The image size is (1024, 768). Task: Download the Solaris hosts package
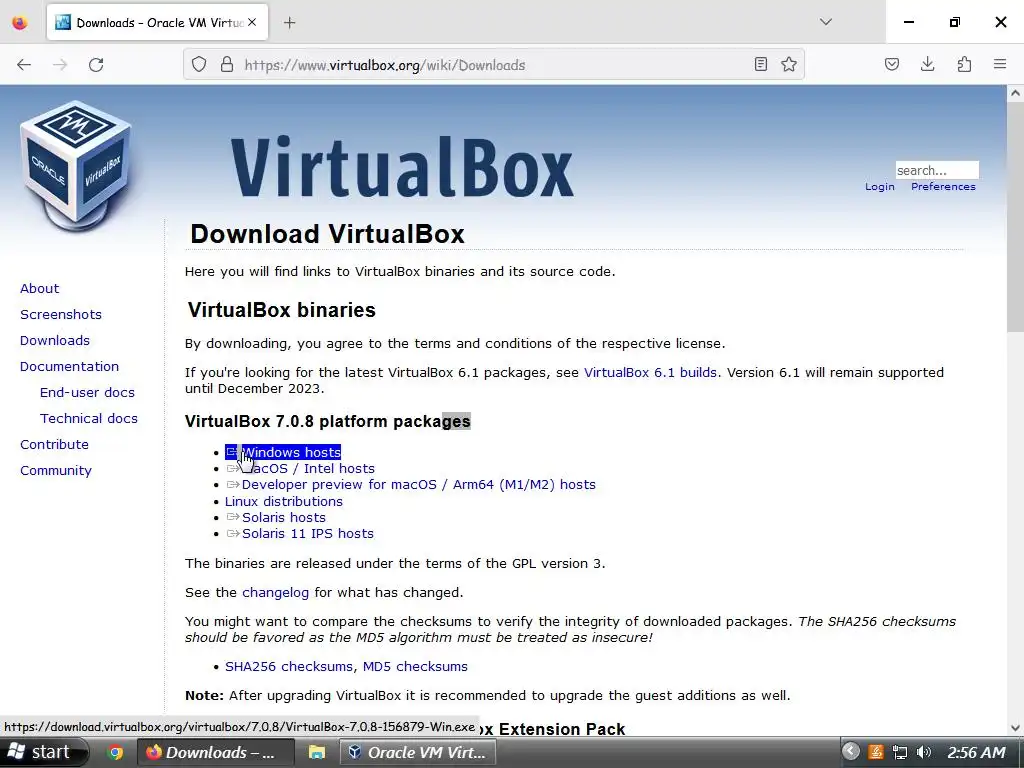point(283,518)
